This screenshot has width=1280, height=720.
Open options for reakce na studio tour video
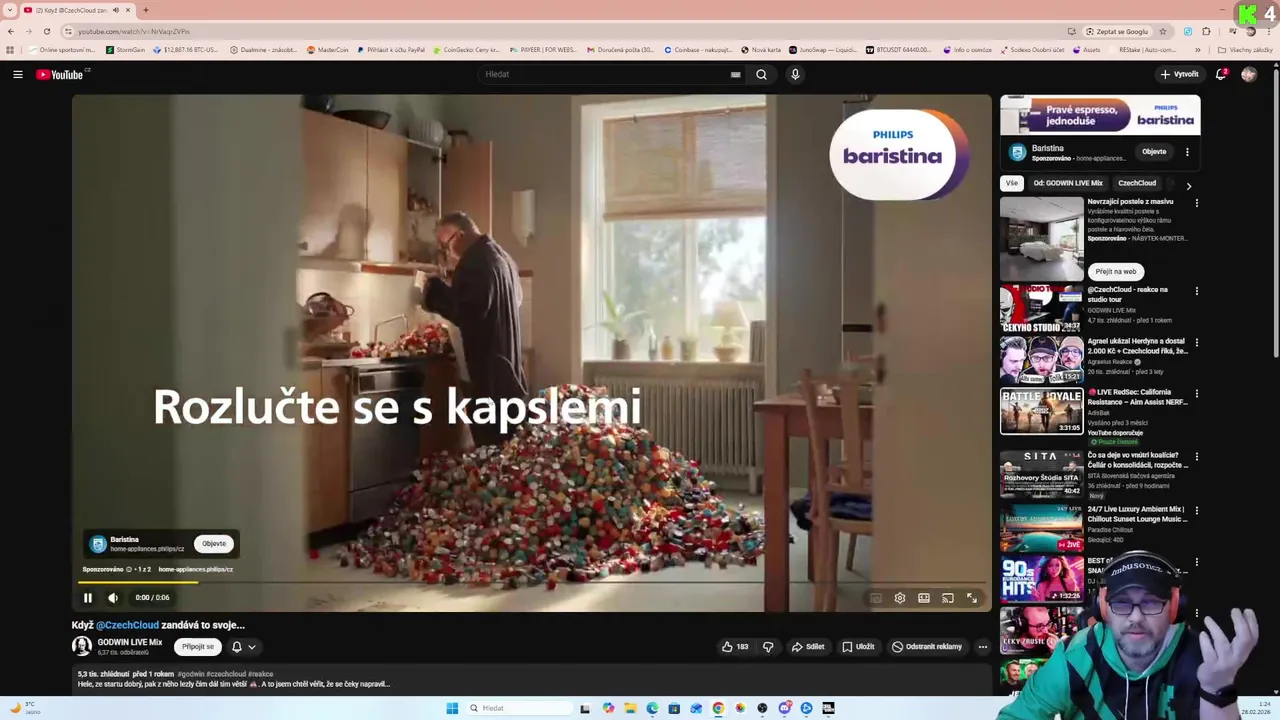tap(1196, 291)
